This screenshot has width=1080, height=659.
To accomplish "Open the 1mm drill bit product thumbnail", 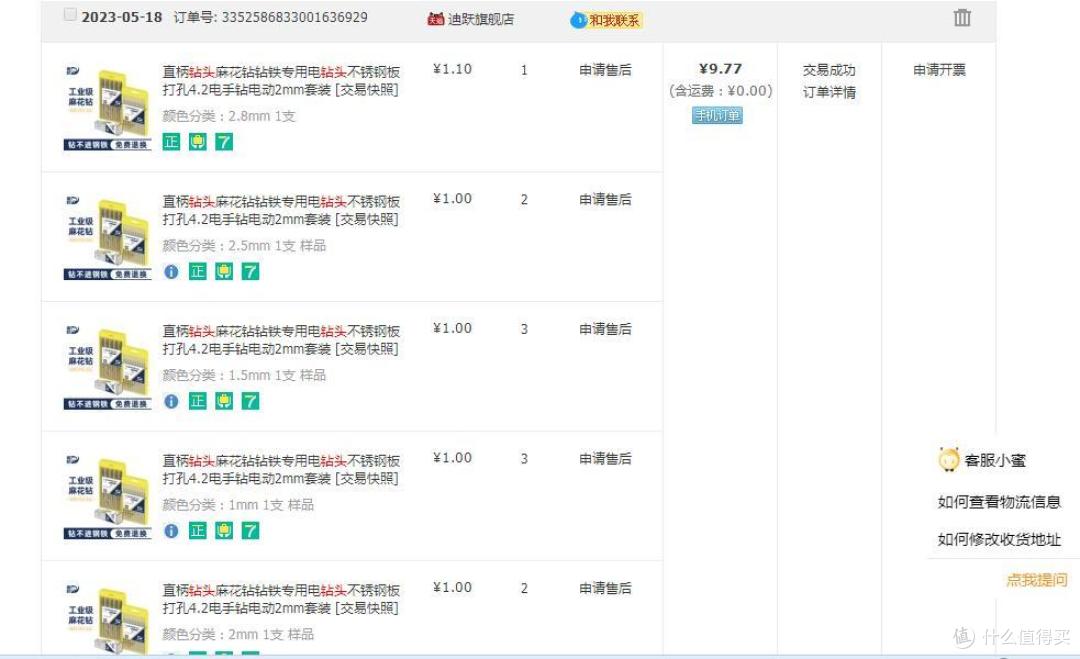I will (x=107, y=496).
